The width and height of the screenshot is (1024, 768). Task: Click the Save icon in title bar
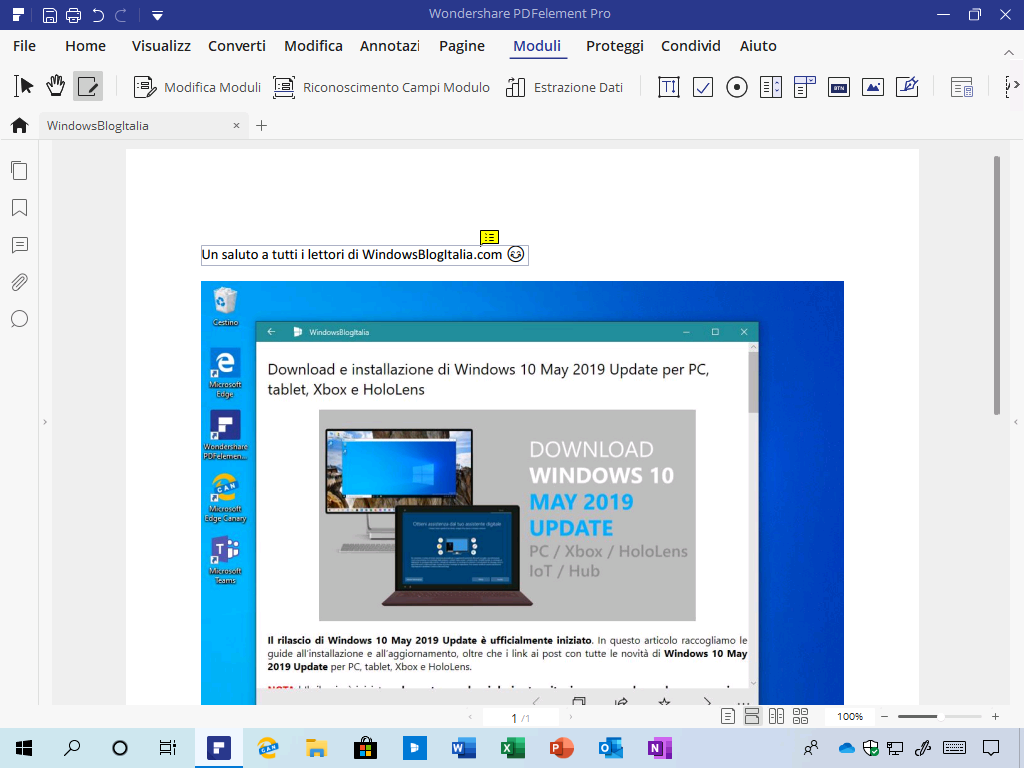[50, 14]
